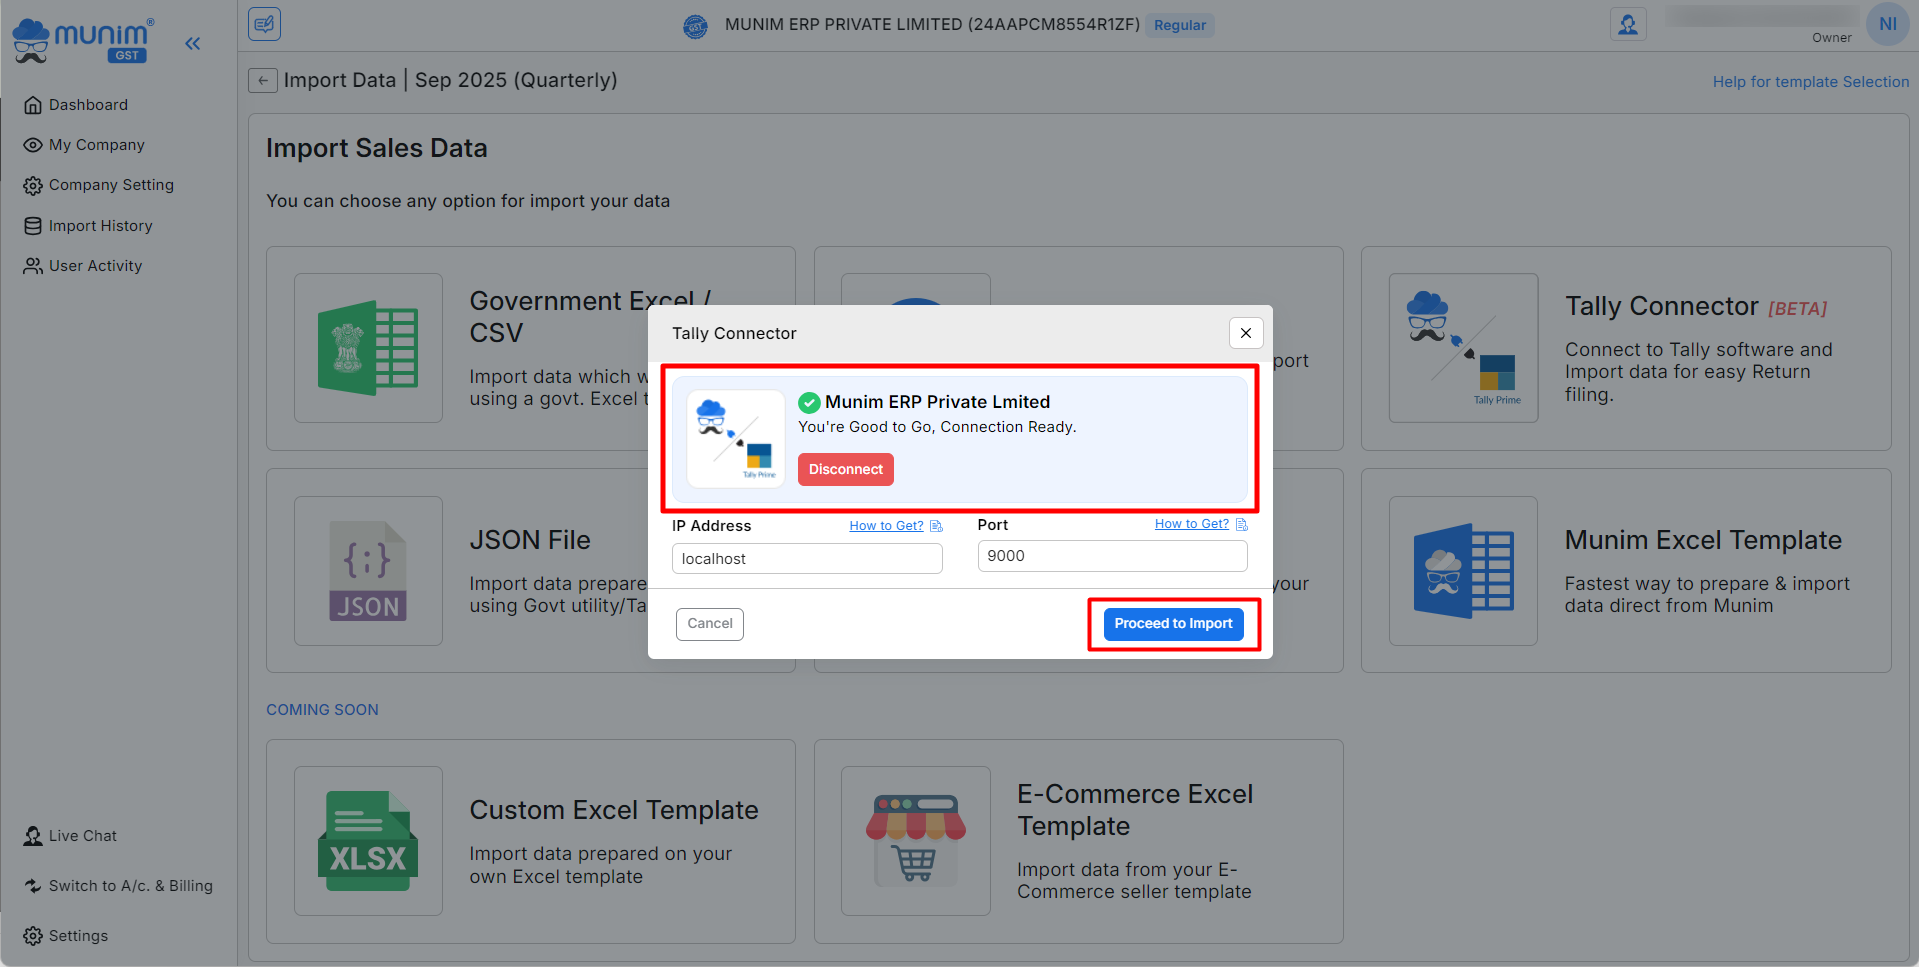Open the NI user profile avatar

click(1887, 25)
